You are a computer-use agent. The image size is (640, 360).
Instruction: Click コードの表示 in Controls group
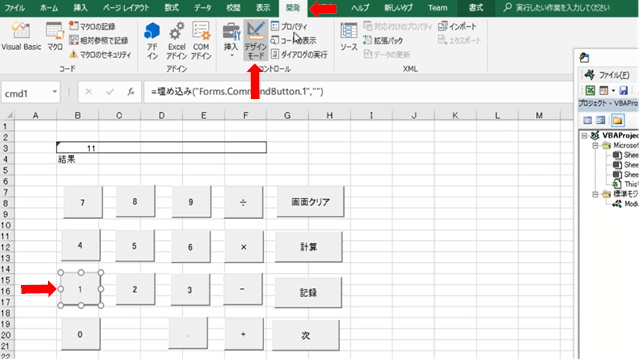click(293, 40)
